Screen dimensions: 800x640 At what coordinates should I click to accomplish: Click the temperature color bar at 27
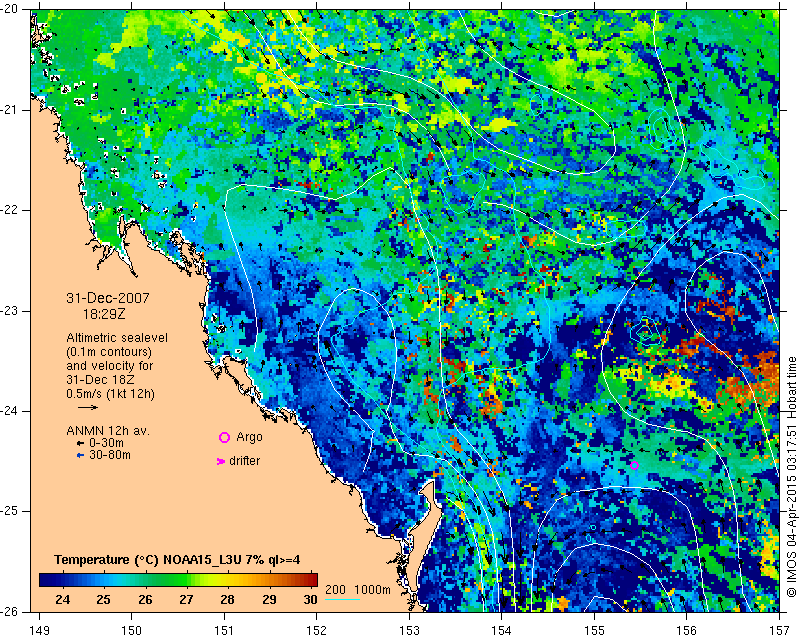[x=186, y=580]
